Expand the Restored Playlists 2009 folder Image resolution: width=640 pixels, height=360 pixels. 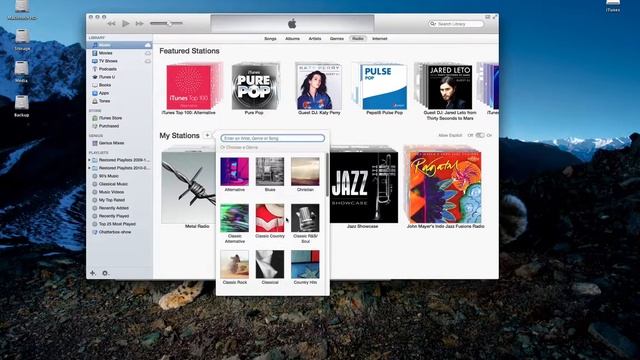[x=89, y=160]
